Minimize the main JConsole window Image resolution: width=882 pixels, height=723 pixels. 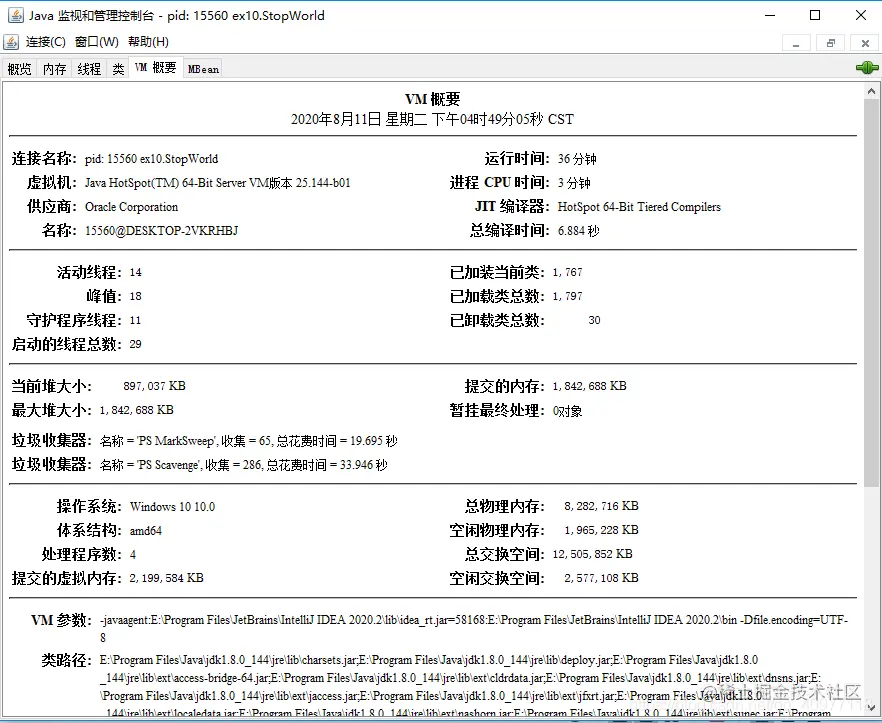tap(770, 15)
